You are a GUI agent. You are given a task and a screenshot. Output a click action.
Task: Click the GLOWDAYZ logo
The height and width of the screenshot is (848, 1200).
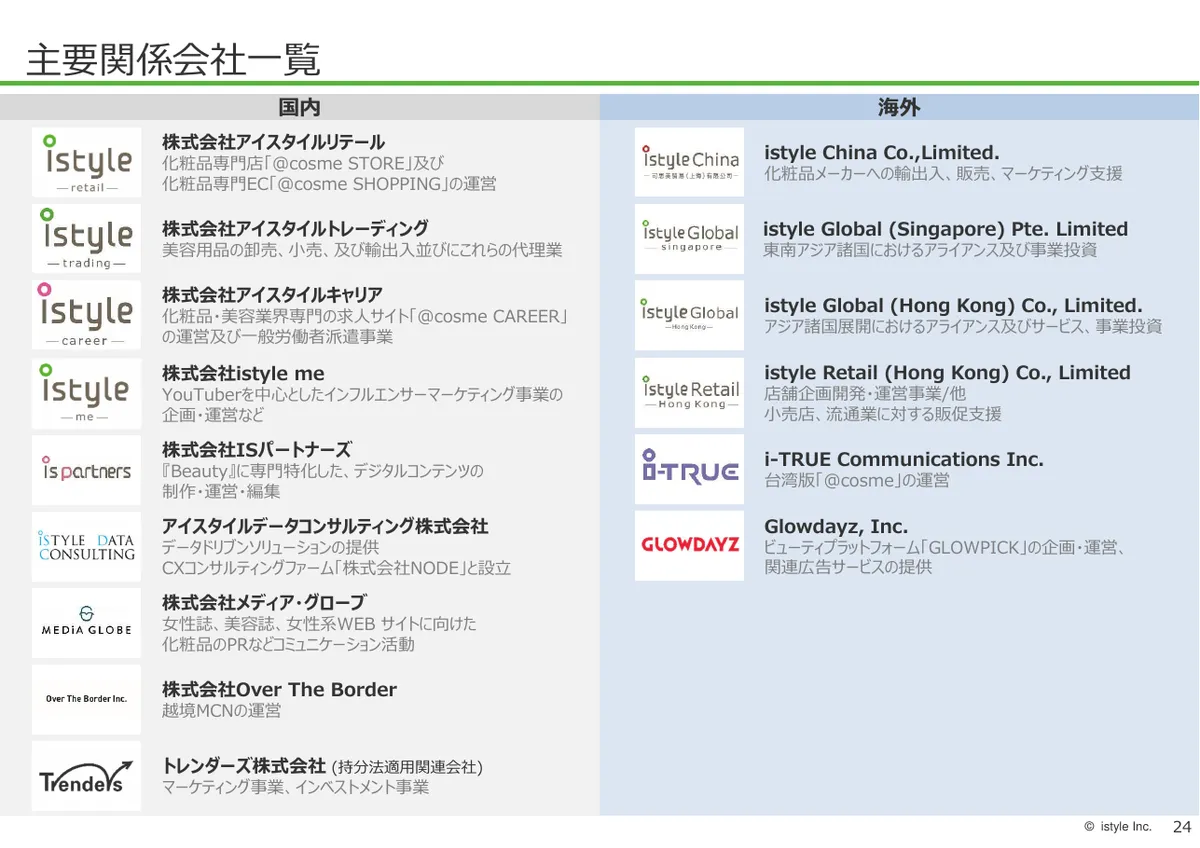click(690, 546)
